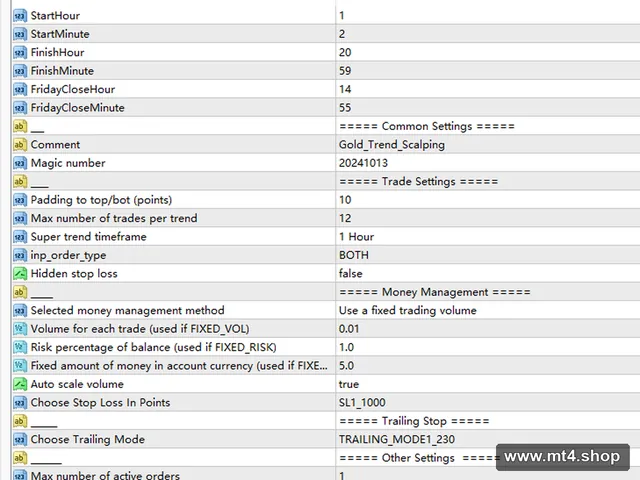Click the icon beside Choose Trailing Mode
The width and height of the screenshot is (640, 480).
coord(20,439)
